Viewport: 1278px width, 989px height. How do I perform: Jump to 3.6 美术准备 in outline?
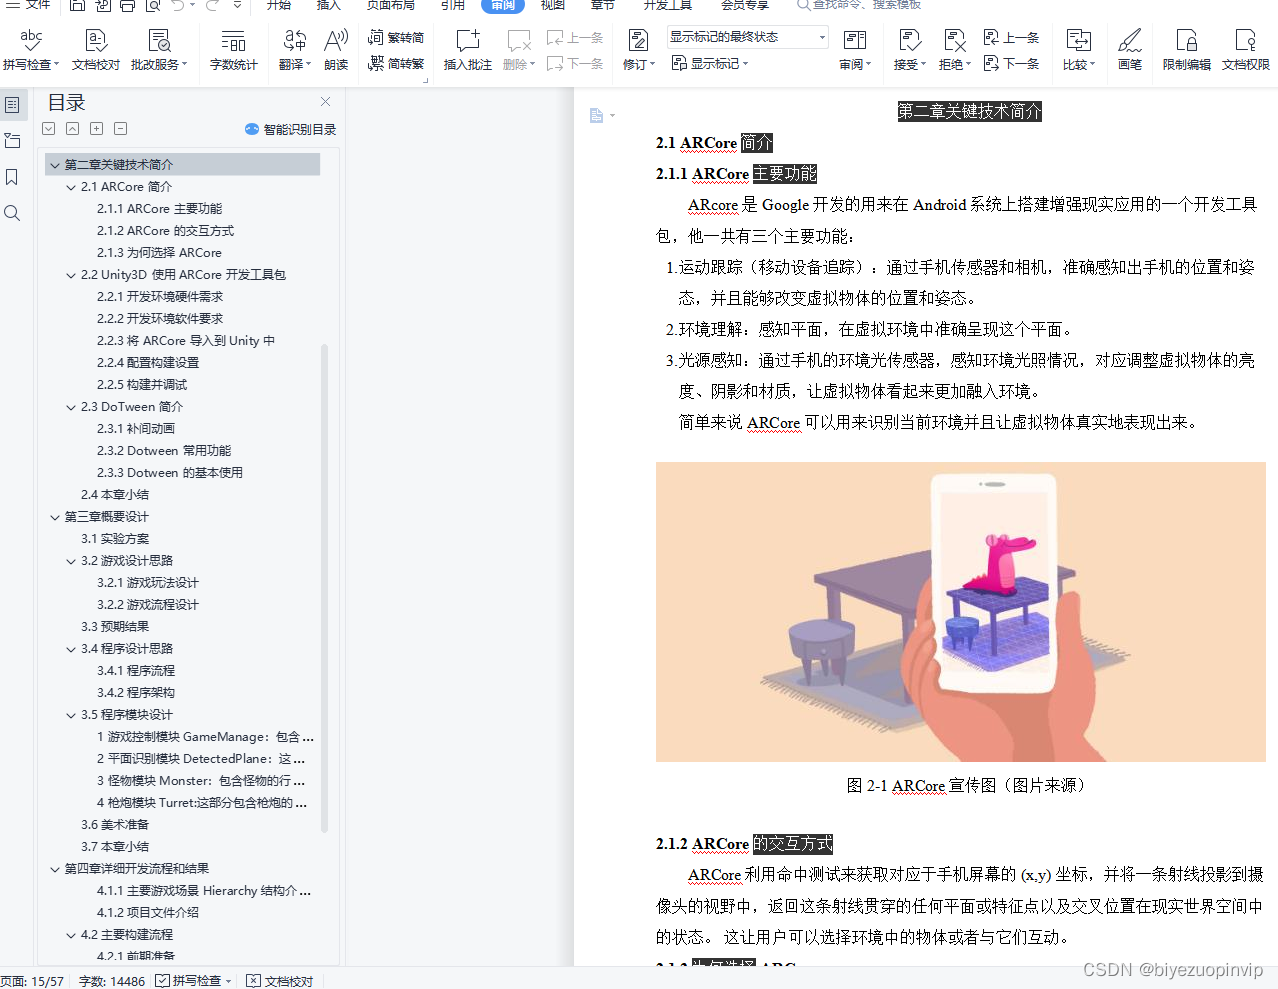115,825
